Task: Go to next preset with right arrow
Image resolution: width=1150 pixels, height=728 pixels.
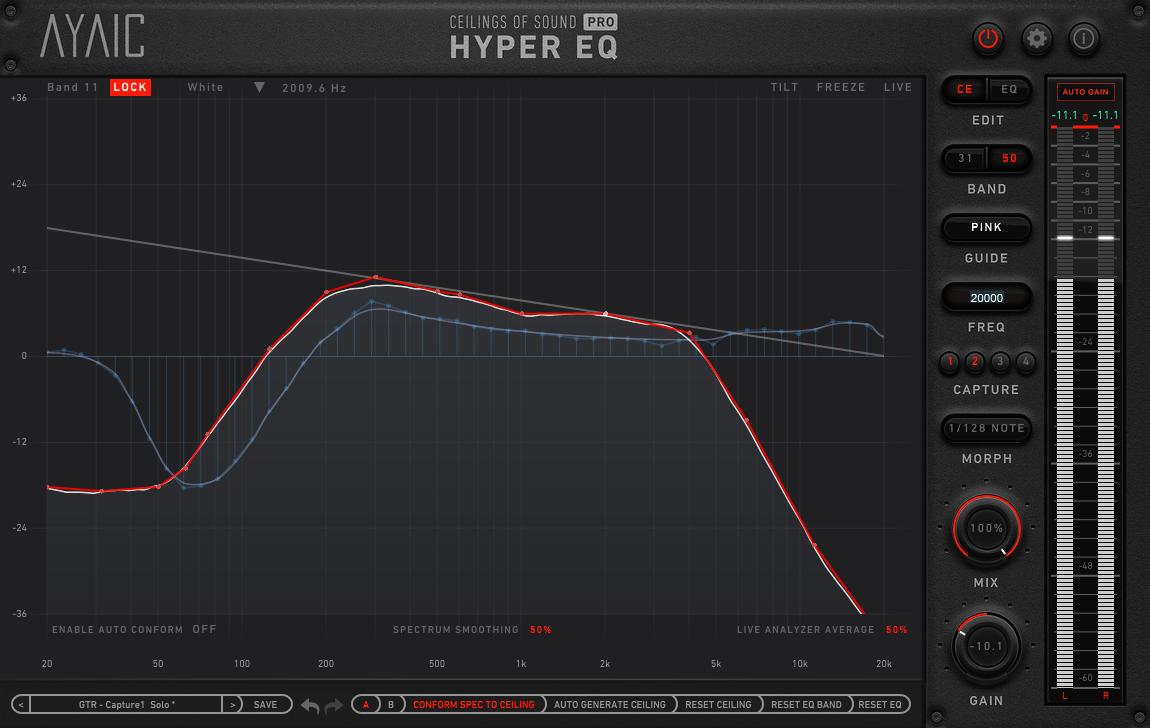Action: point(232,704)
